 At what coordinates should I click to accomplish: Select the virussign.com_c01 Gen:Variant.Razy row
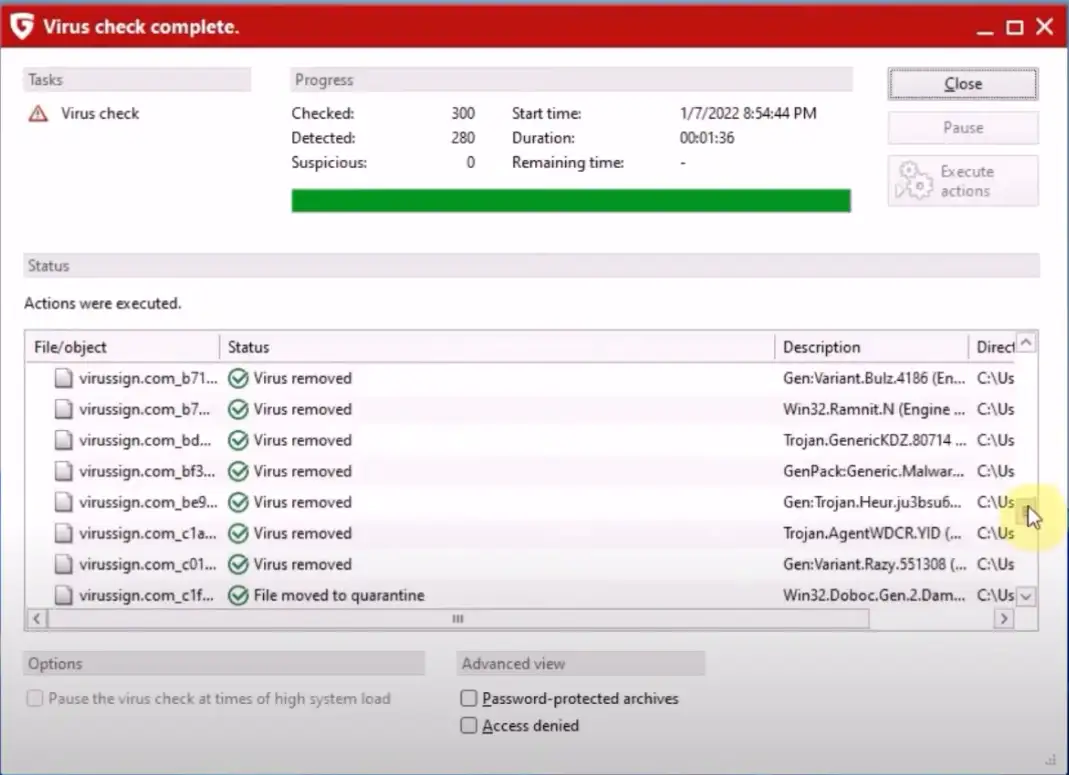point(500,565)
